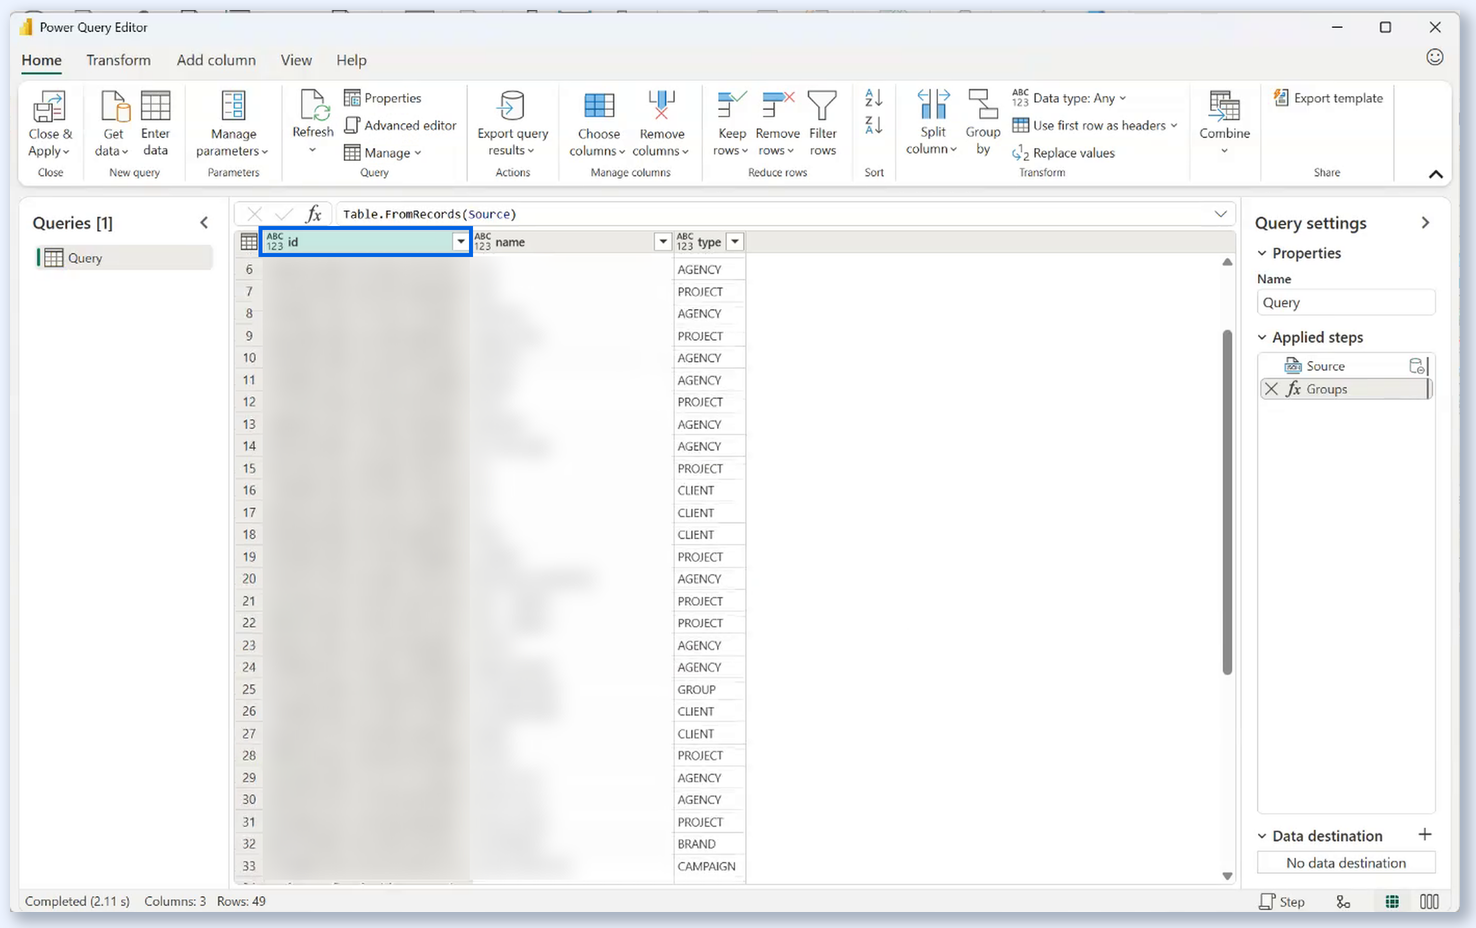The image size is (1476, 928).
Task: Collapse the Queries pane
Action: point(204,223)
